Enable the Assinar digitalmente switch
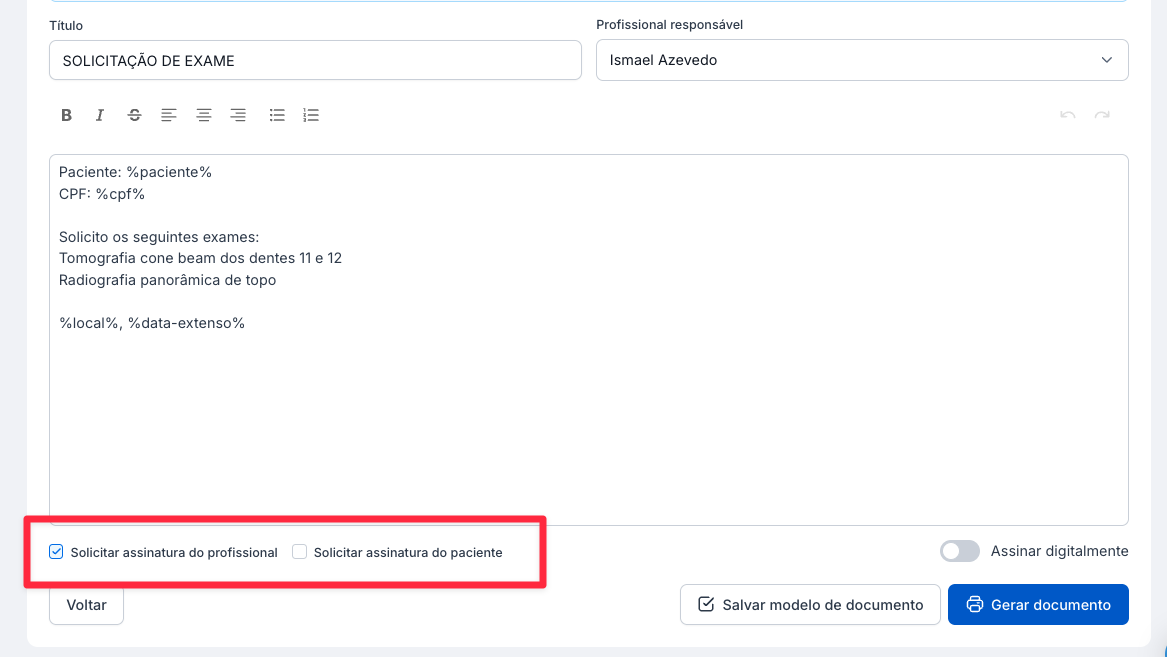1167x657 pixels. tap(959, 551)
